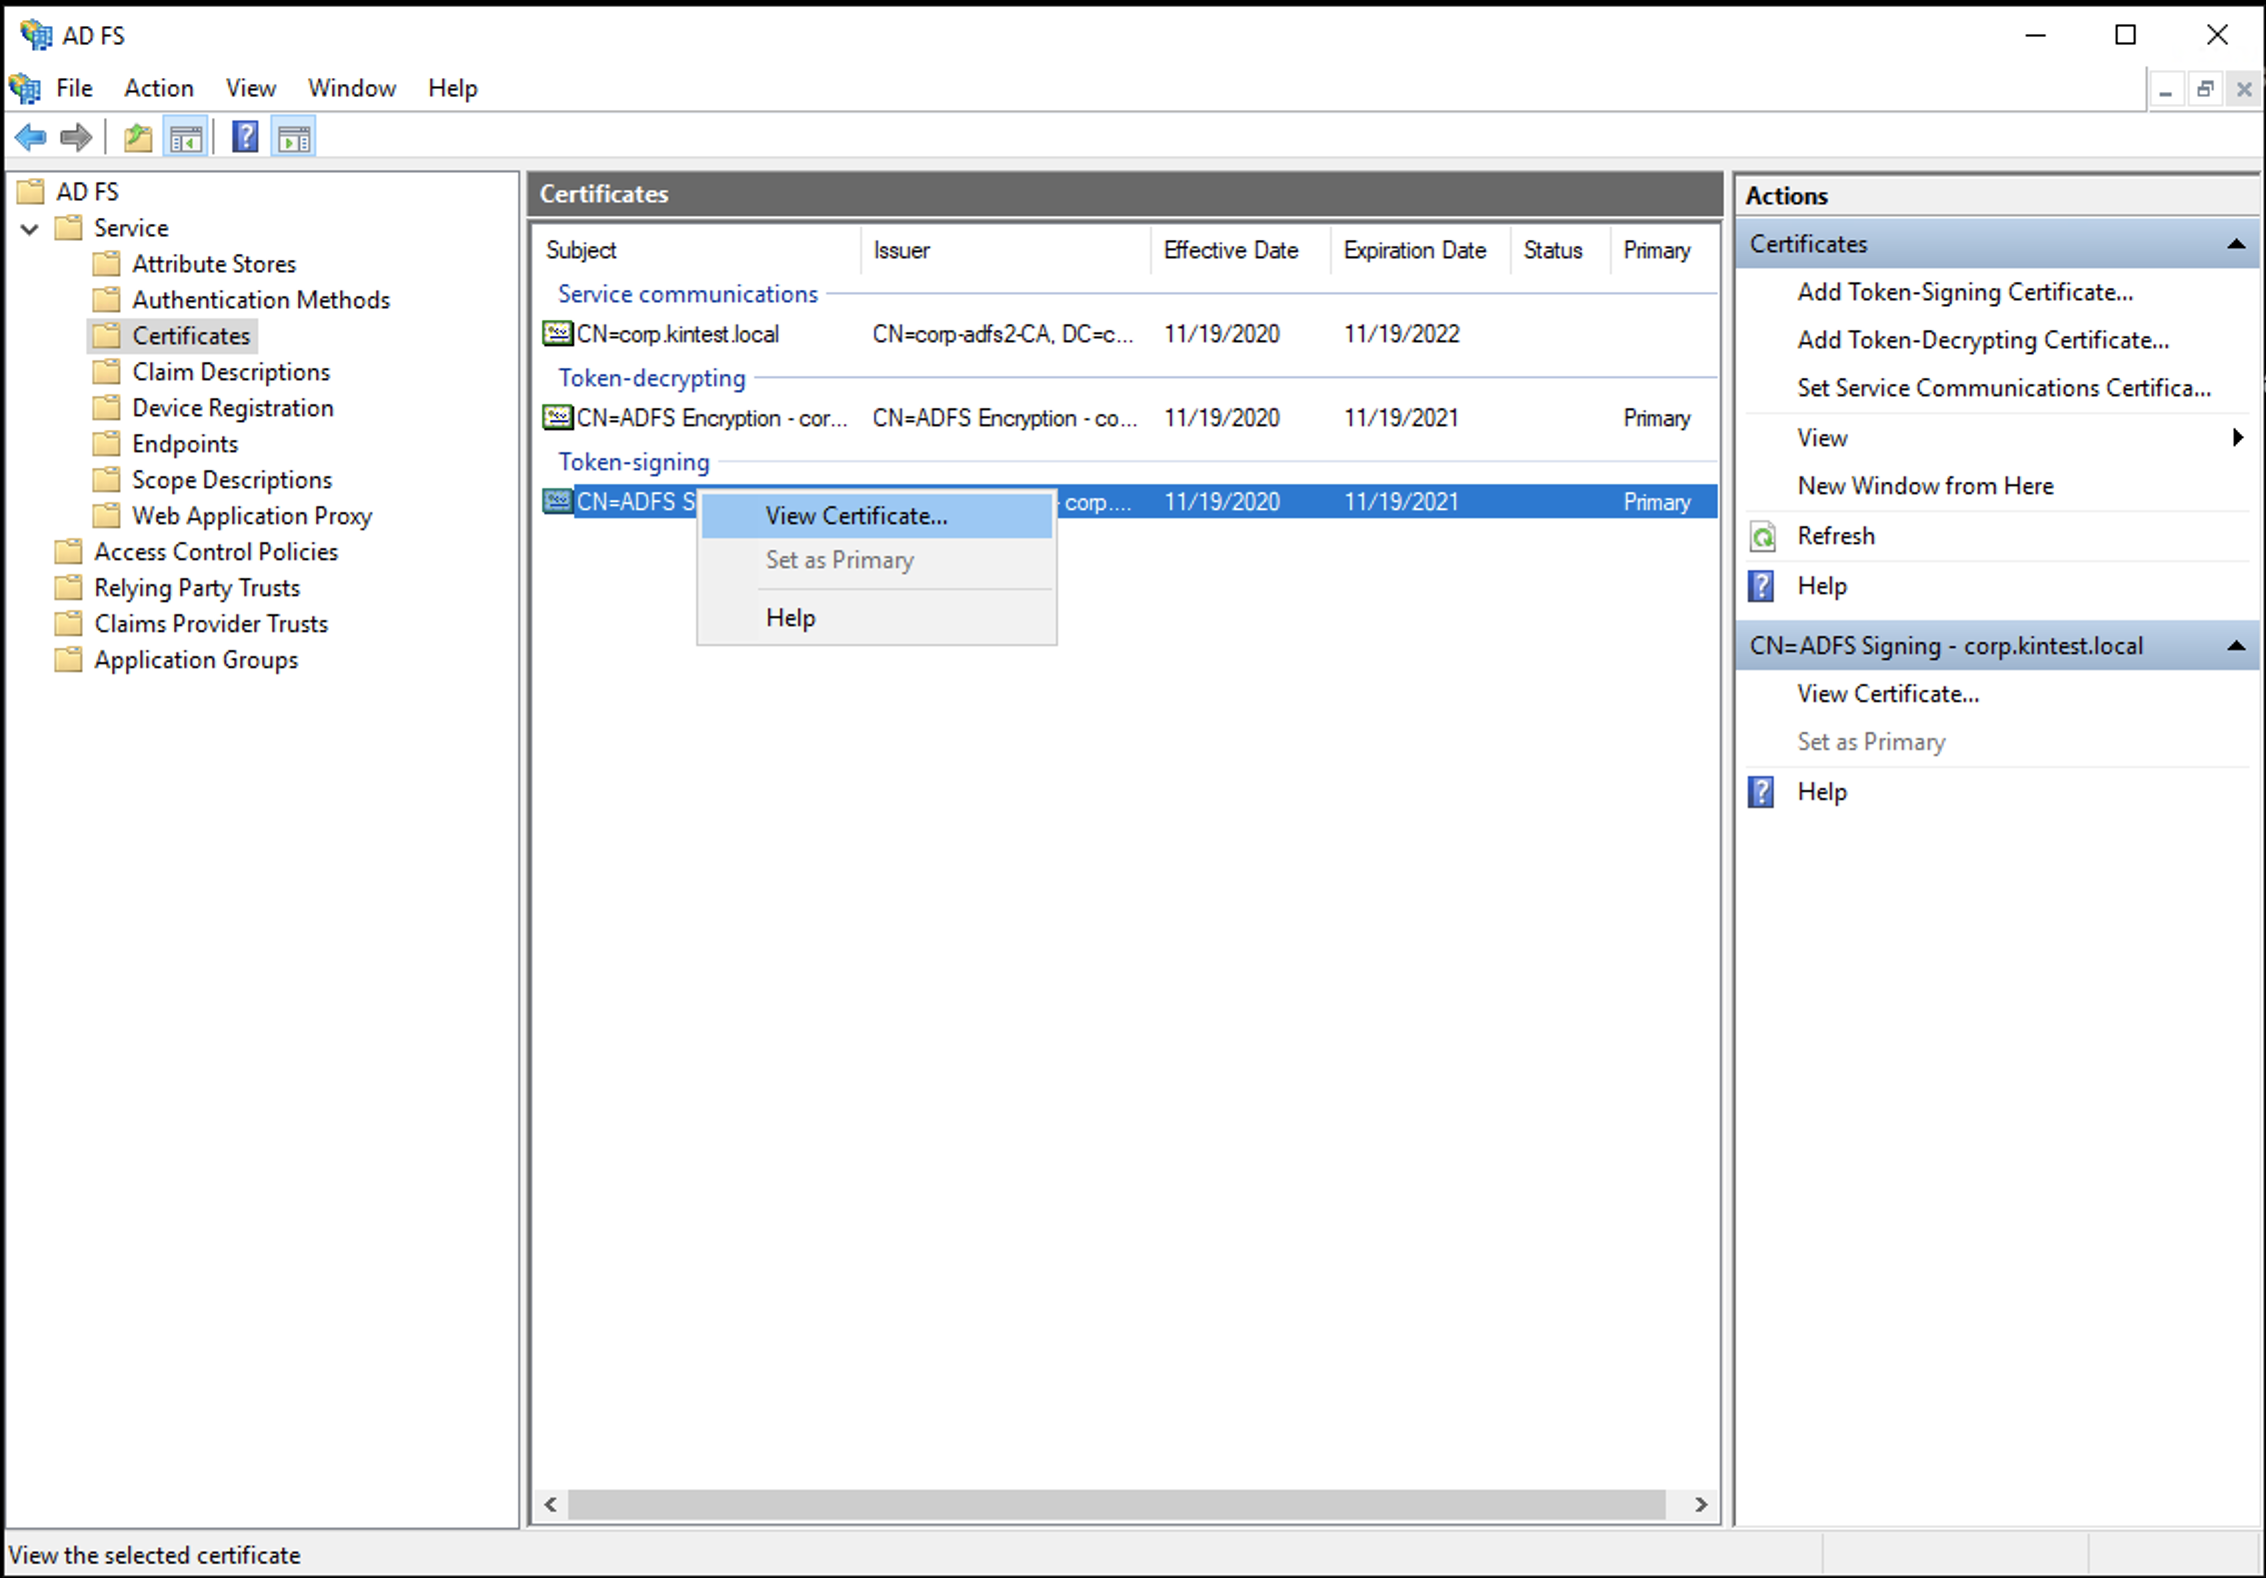Viewport: 2266px width, 1578px height.
Task: Click Refresh in the Actions pane
Action: point(1835,536)
